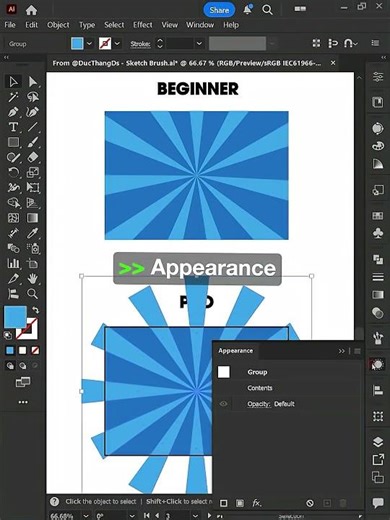Collapse Appearance panel double arrows
This screenshot has height=520, width=390.
[x=341, y=351]
